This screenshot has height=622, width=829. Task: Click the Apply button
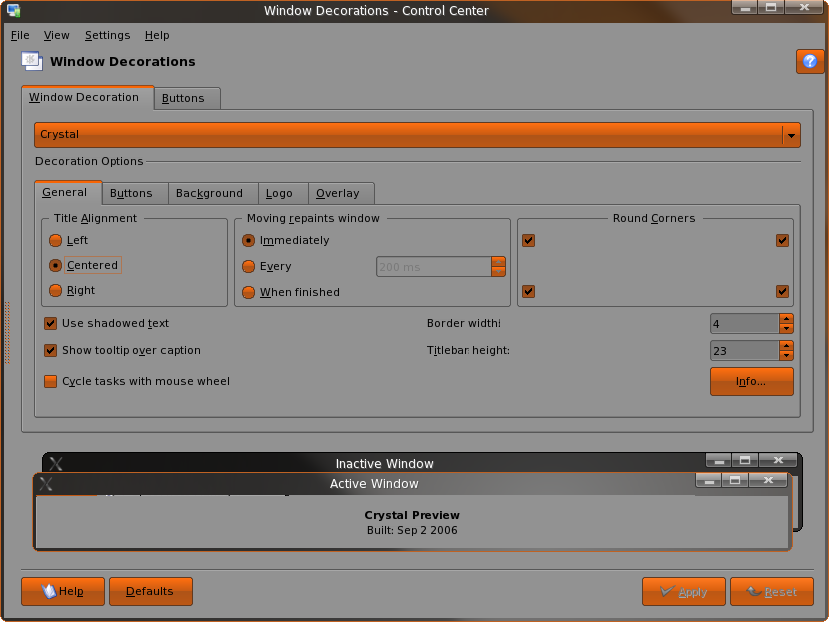684,591
